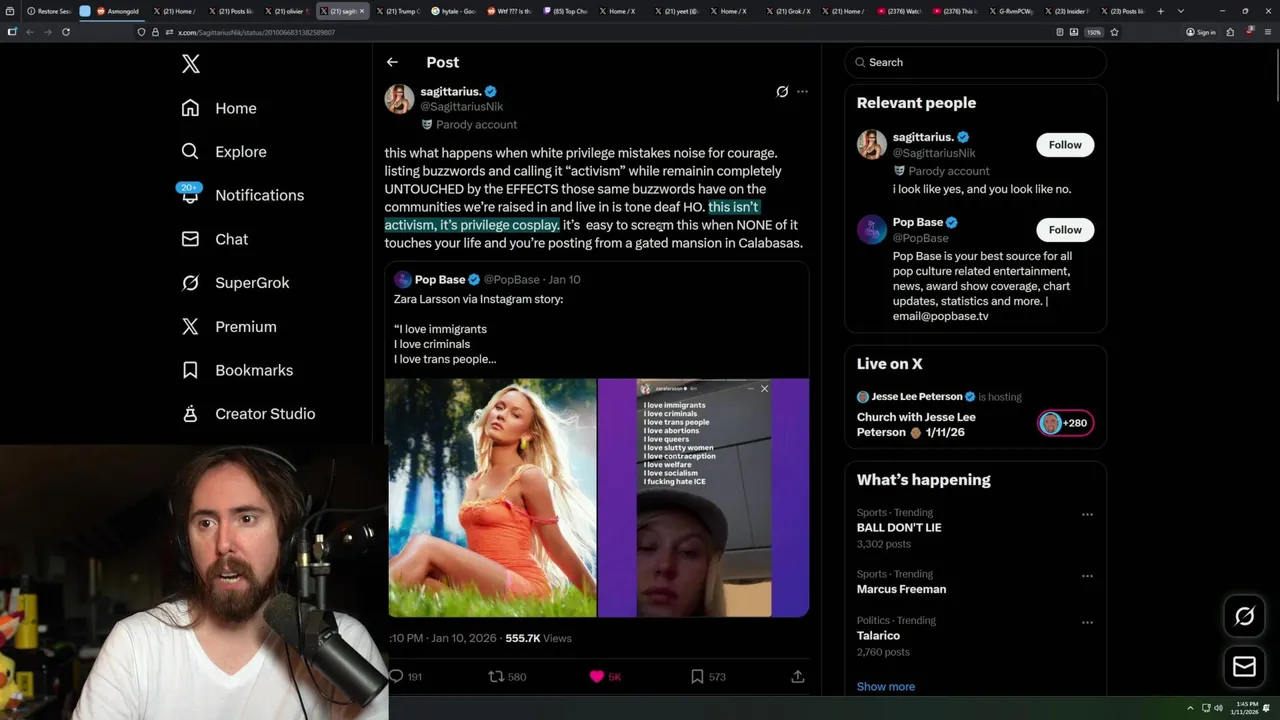Click the 150% zoom indicator
Screen dimensions: 1280x720
[1094, 32]
